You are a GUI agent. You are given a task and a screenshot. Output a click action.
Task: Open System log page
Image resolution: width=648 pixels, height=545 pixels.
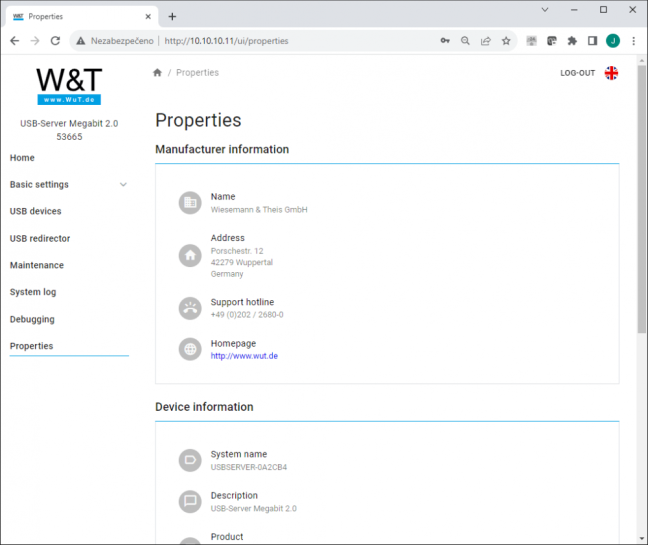(33, 292)
